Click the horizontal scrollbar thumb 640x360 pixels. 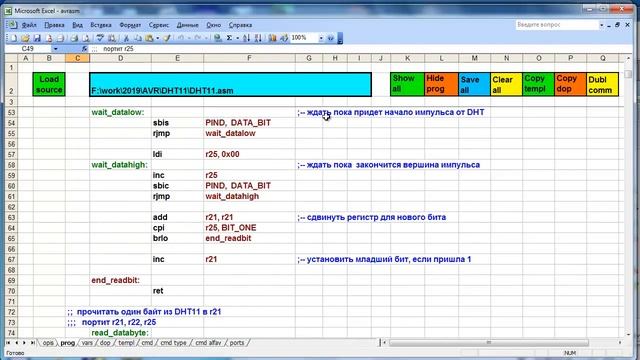(489, 343)
